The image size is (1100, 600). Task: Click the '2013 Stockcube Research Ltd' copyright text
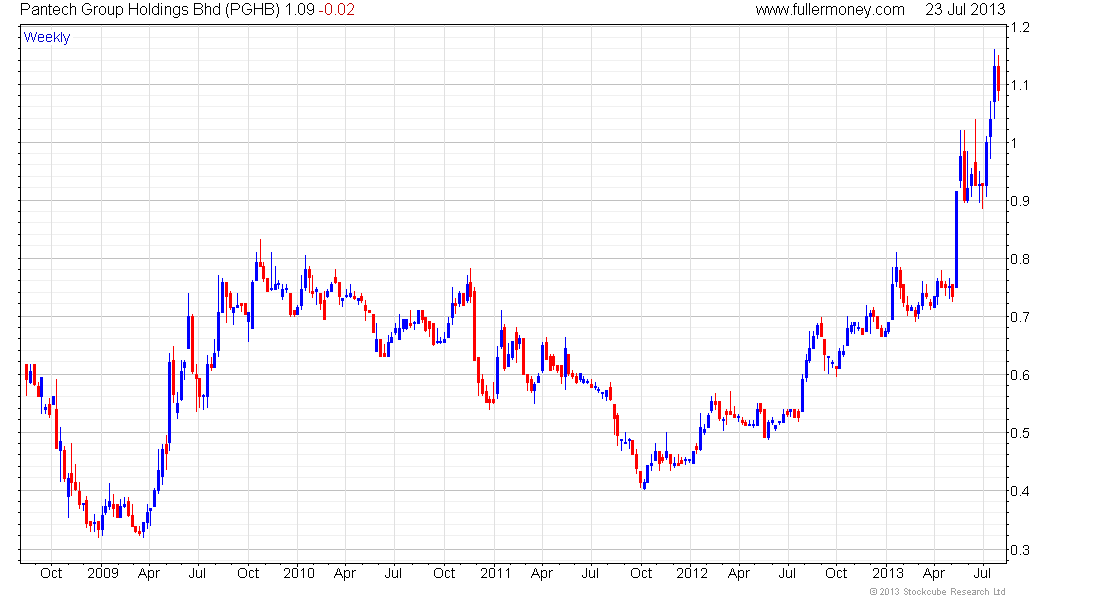938,592
